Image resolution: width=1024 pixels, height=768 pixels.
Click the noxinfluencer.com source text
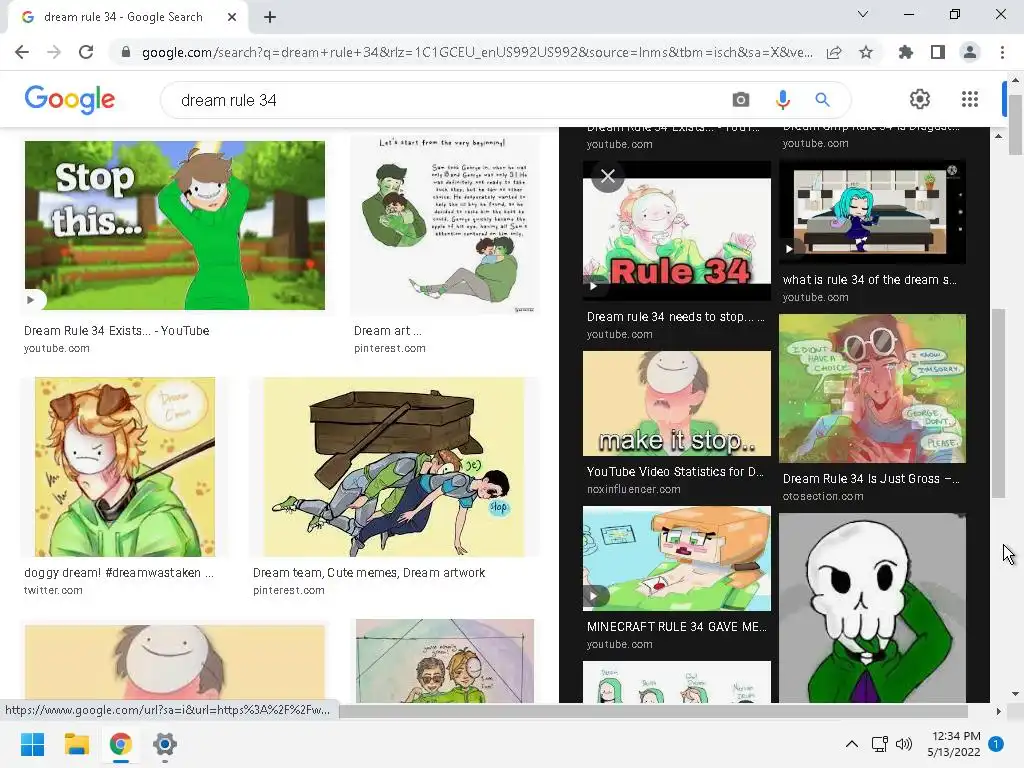pyautogui.click(x=633, y=489)
